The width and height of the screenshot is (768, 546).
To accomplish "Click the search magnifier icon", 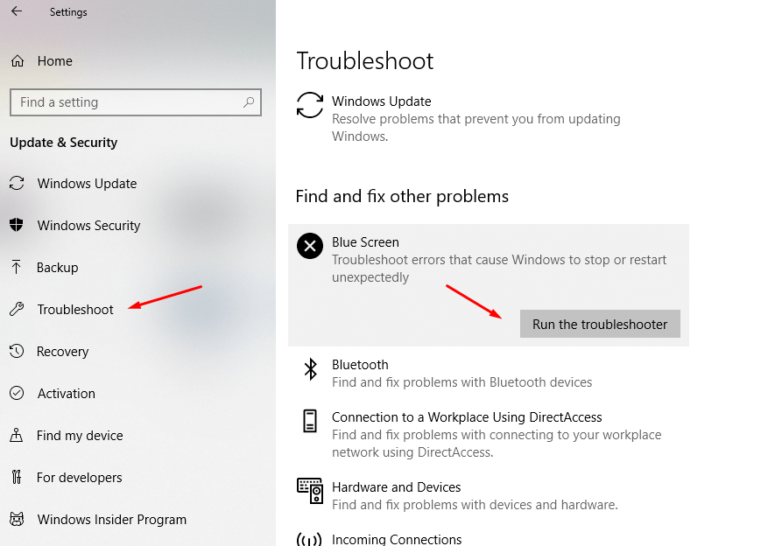I will point(249,102).
